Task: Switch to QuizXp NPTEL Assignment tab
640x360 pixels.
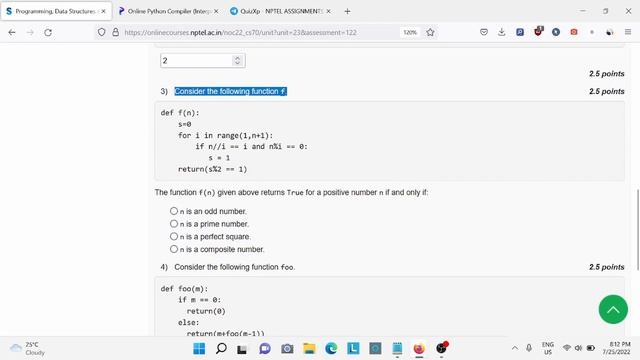Action: click(281, 11)
